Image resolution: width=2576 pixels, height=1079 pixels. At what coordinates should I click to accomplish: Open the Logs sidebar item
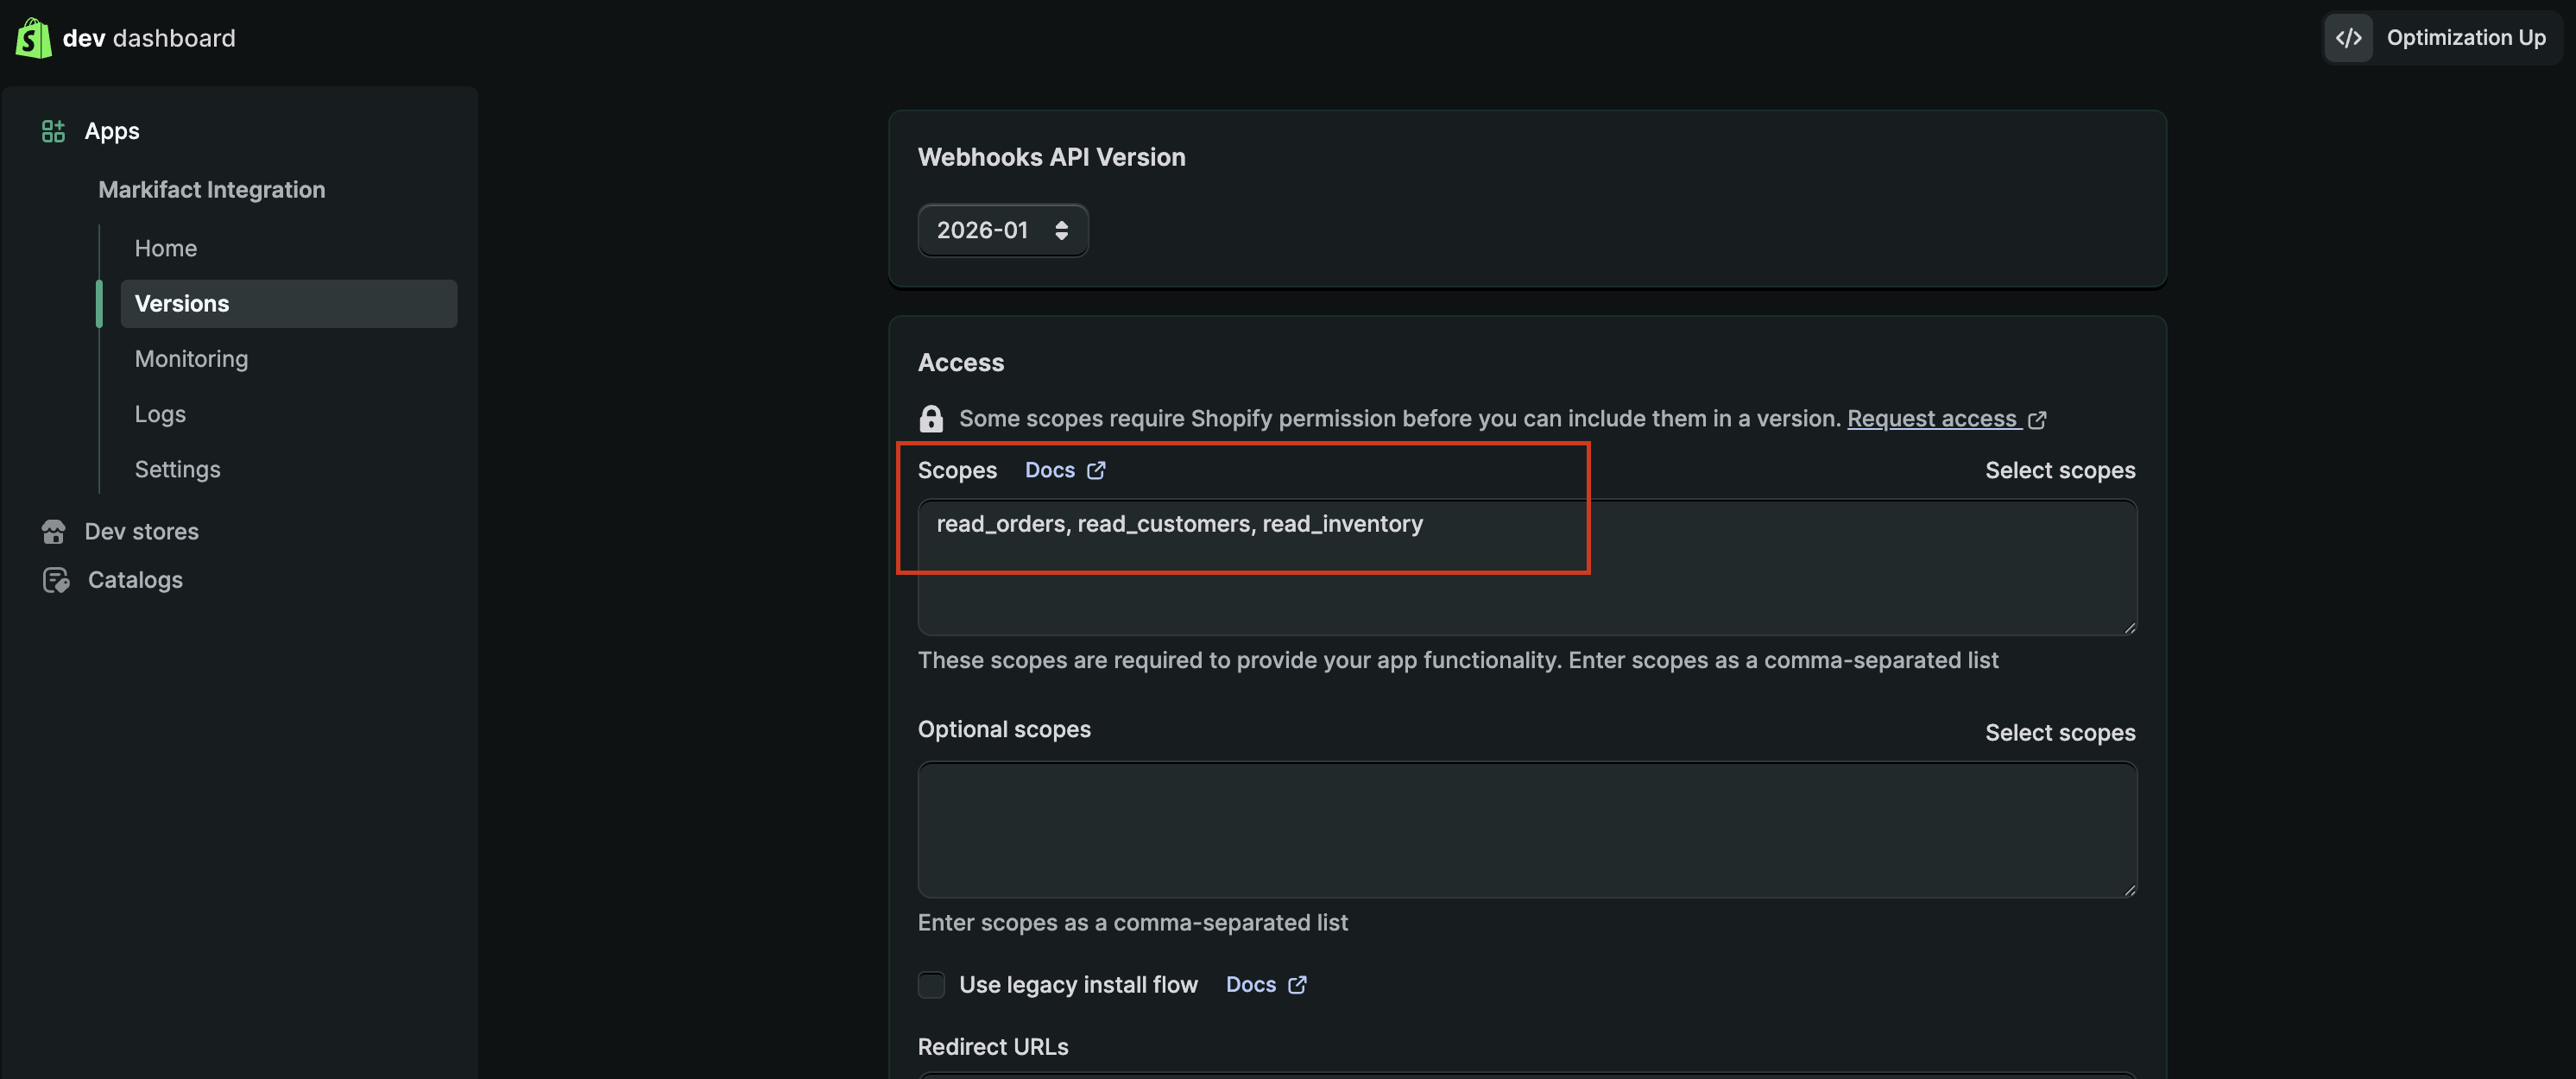(160, 414)
